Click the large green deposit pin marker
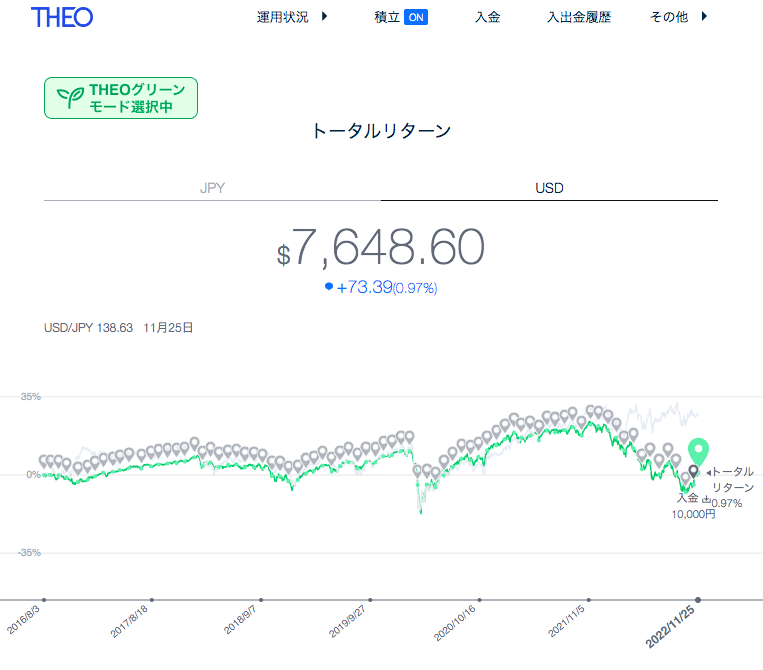 click(698, 452)
